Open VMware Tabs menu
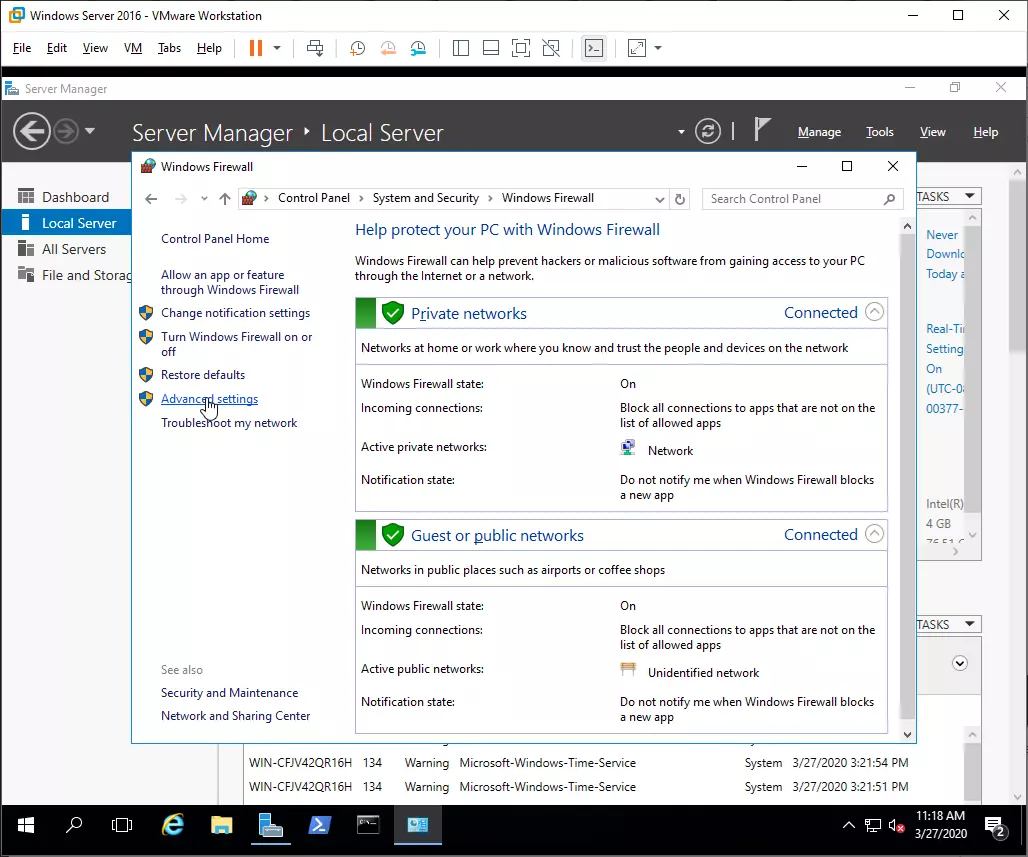 point(169,48)
